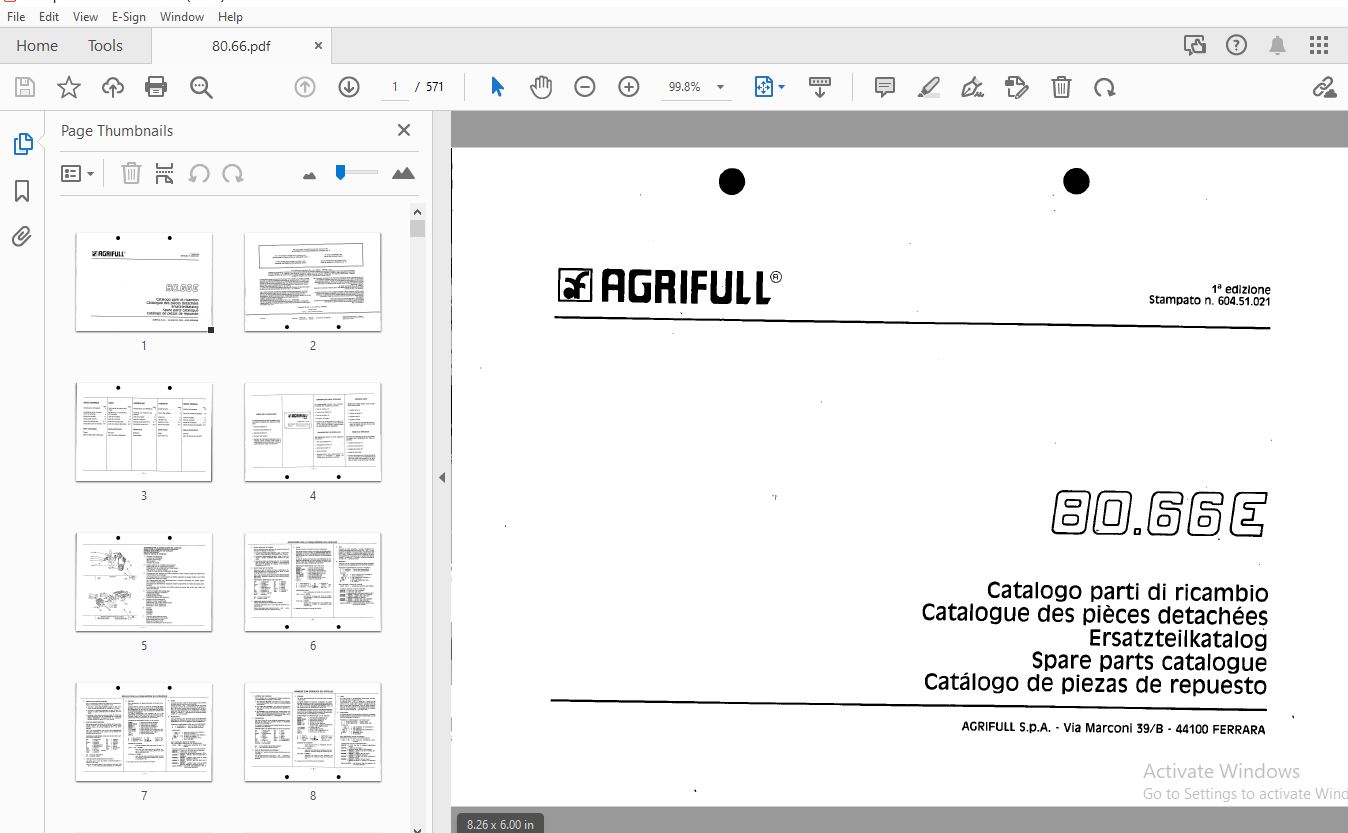Reduce thumbnail size small mountain icon
The width and height of the screenshot is (1348, 833).
(309, 175)
